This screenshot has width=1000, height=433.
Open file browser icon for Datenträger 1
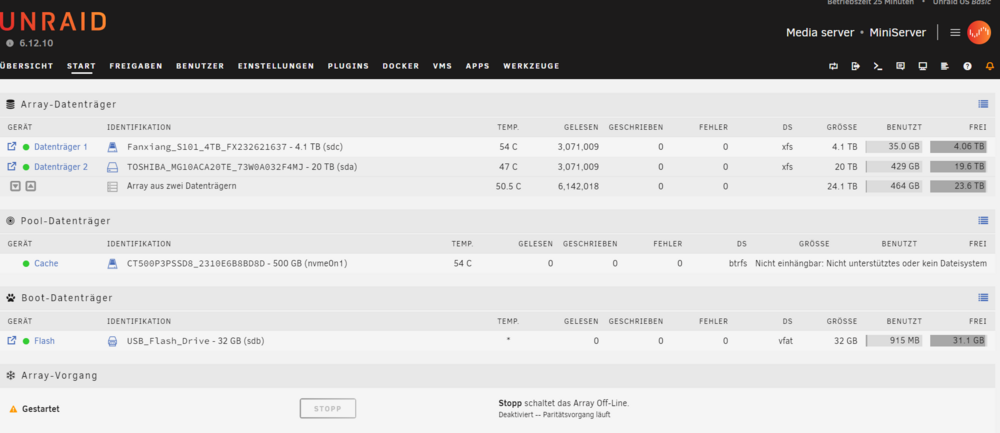click(11, 147)
